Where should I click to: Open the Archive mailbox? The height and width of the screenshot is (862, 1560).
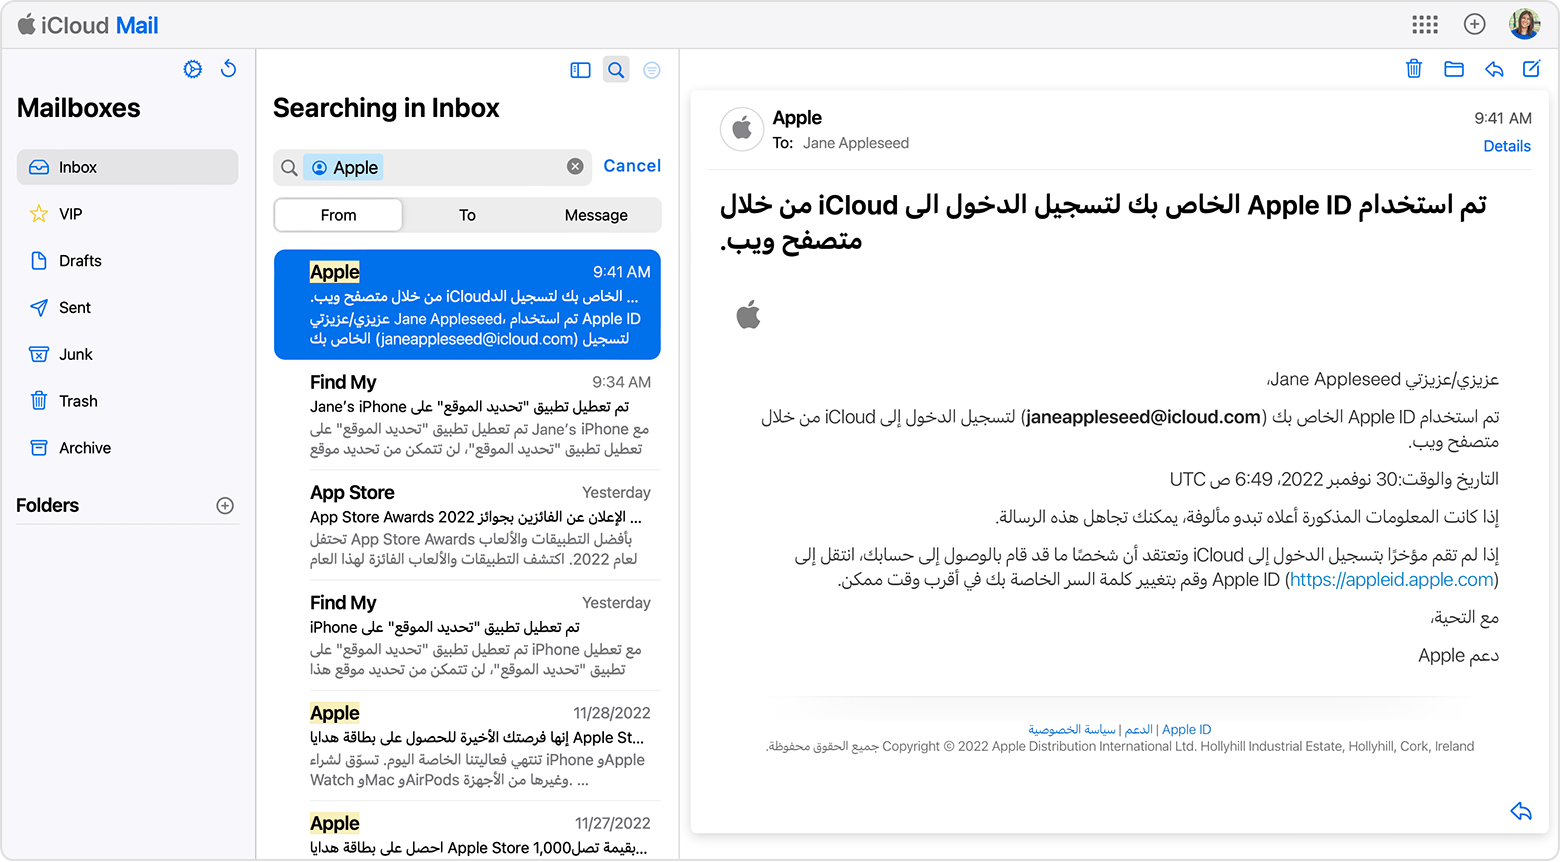click(x=127, y=448)
